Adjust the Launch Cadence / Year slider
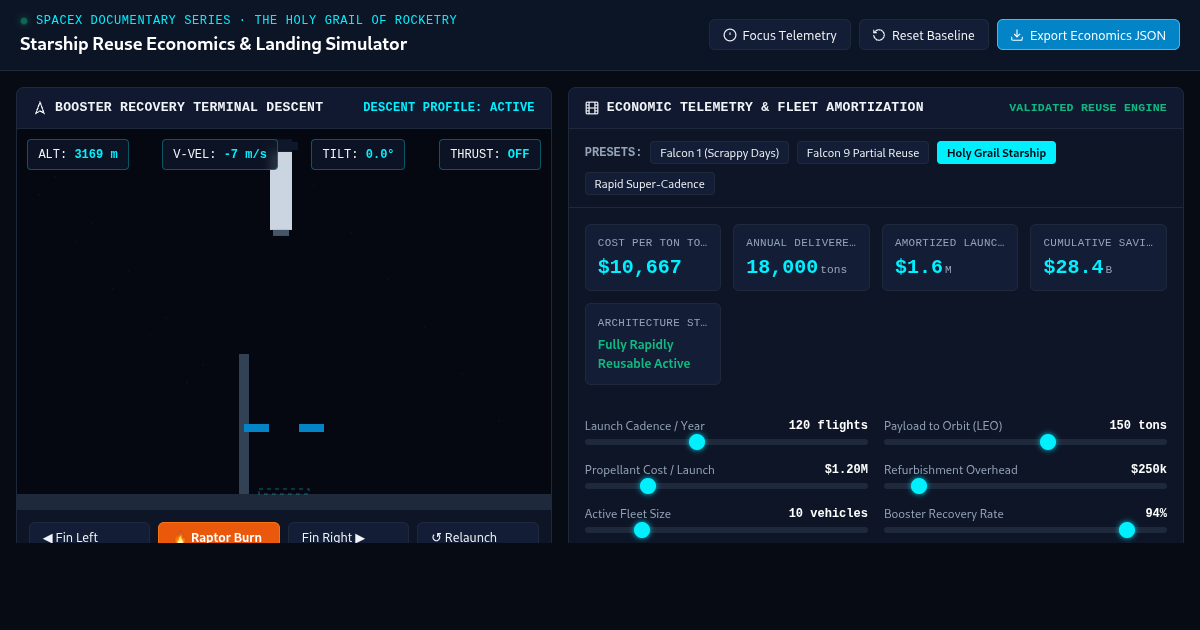1200x630 pixels. pyautogui.click(x=726, y=442)
